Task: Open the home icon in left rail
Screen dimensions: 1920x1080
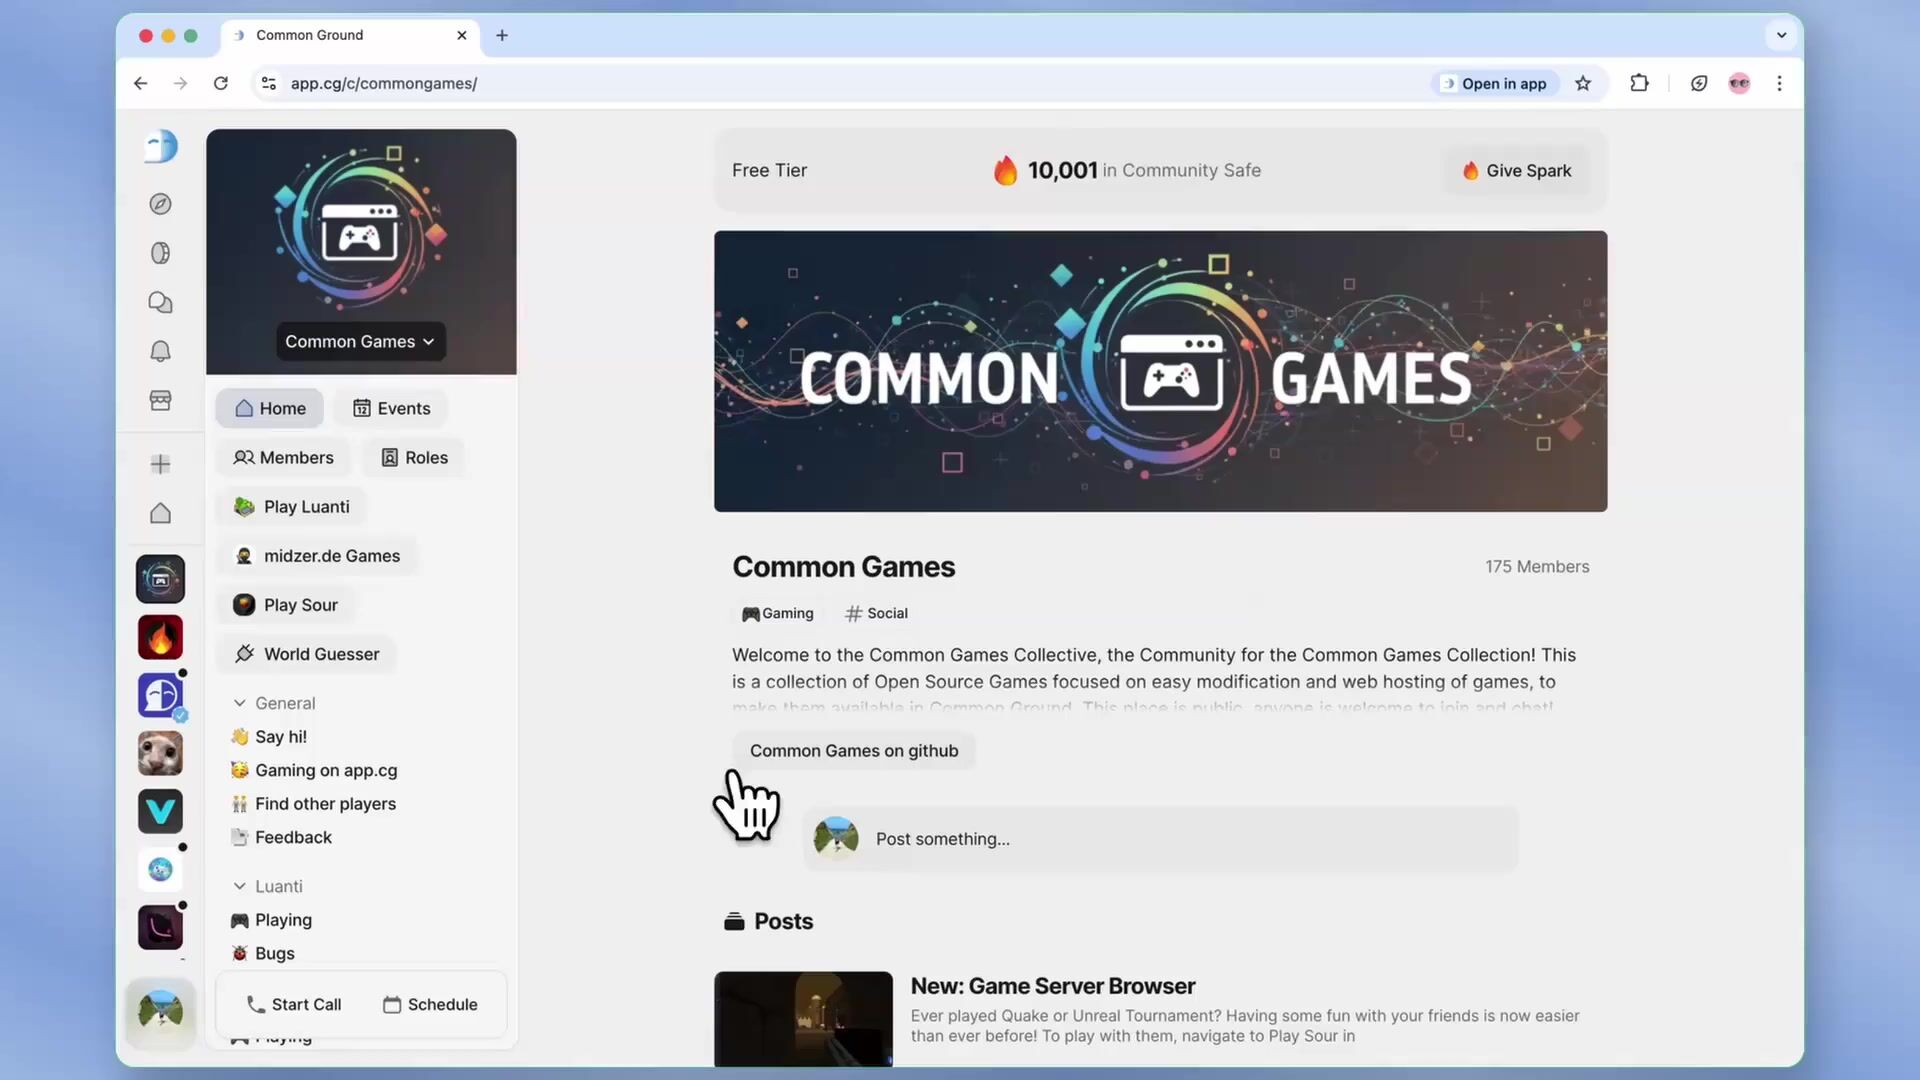Action: (x=160, y=513)
